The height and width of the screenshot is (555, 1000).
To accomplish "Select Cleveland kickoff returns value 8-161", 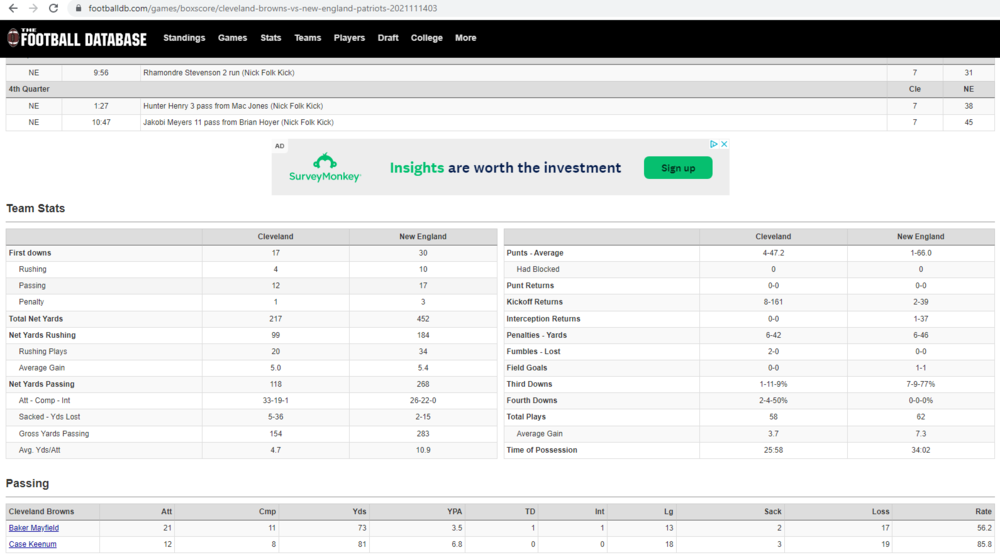I will click(773, 302).
